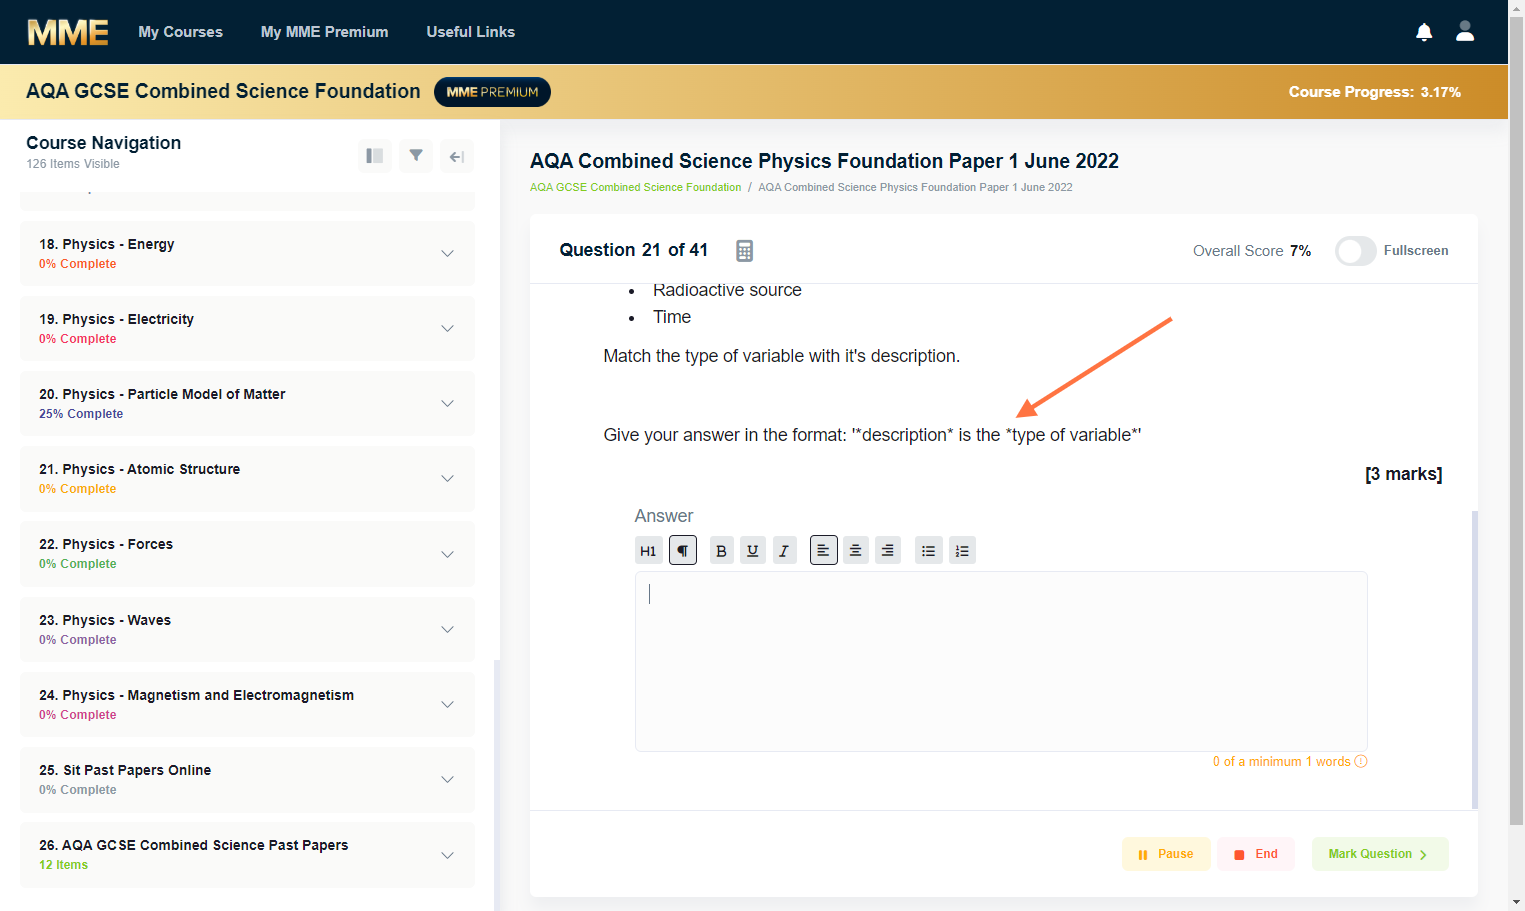Insert a bulleted list
Viewport: 1525px width, 911px height.
929,550
